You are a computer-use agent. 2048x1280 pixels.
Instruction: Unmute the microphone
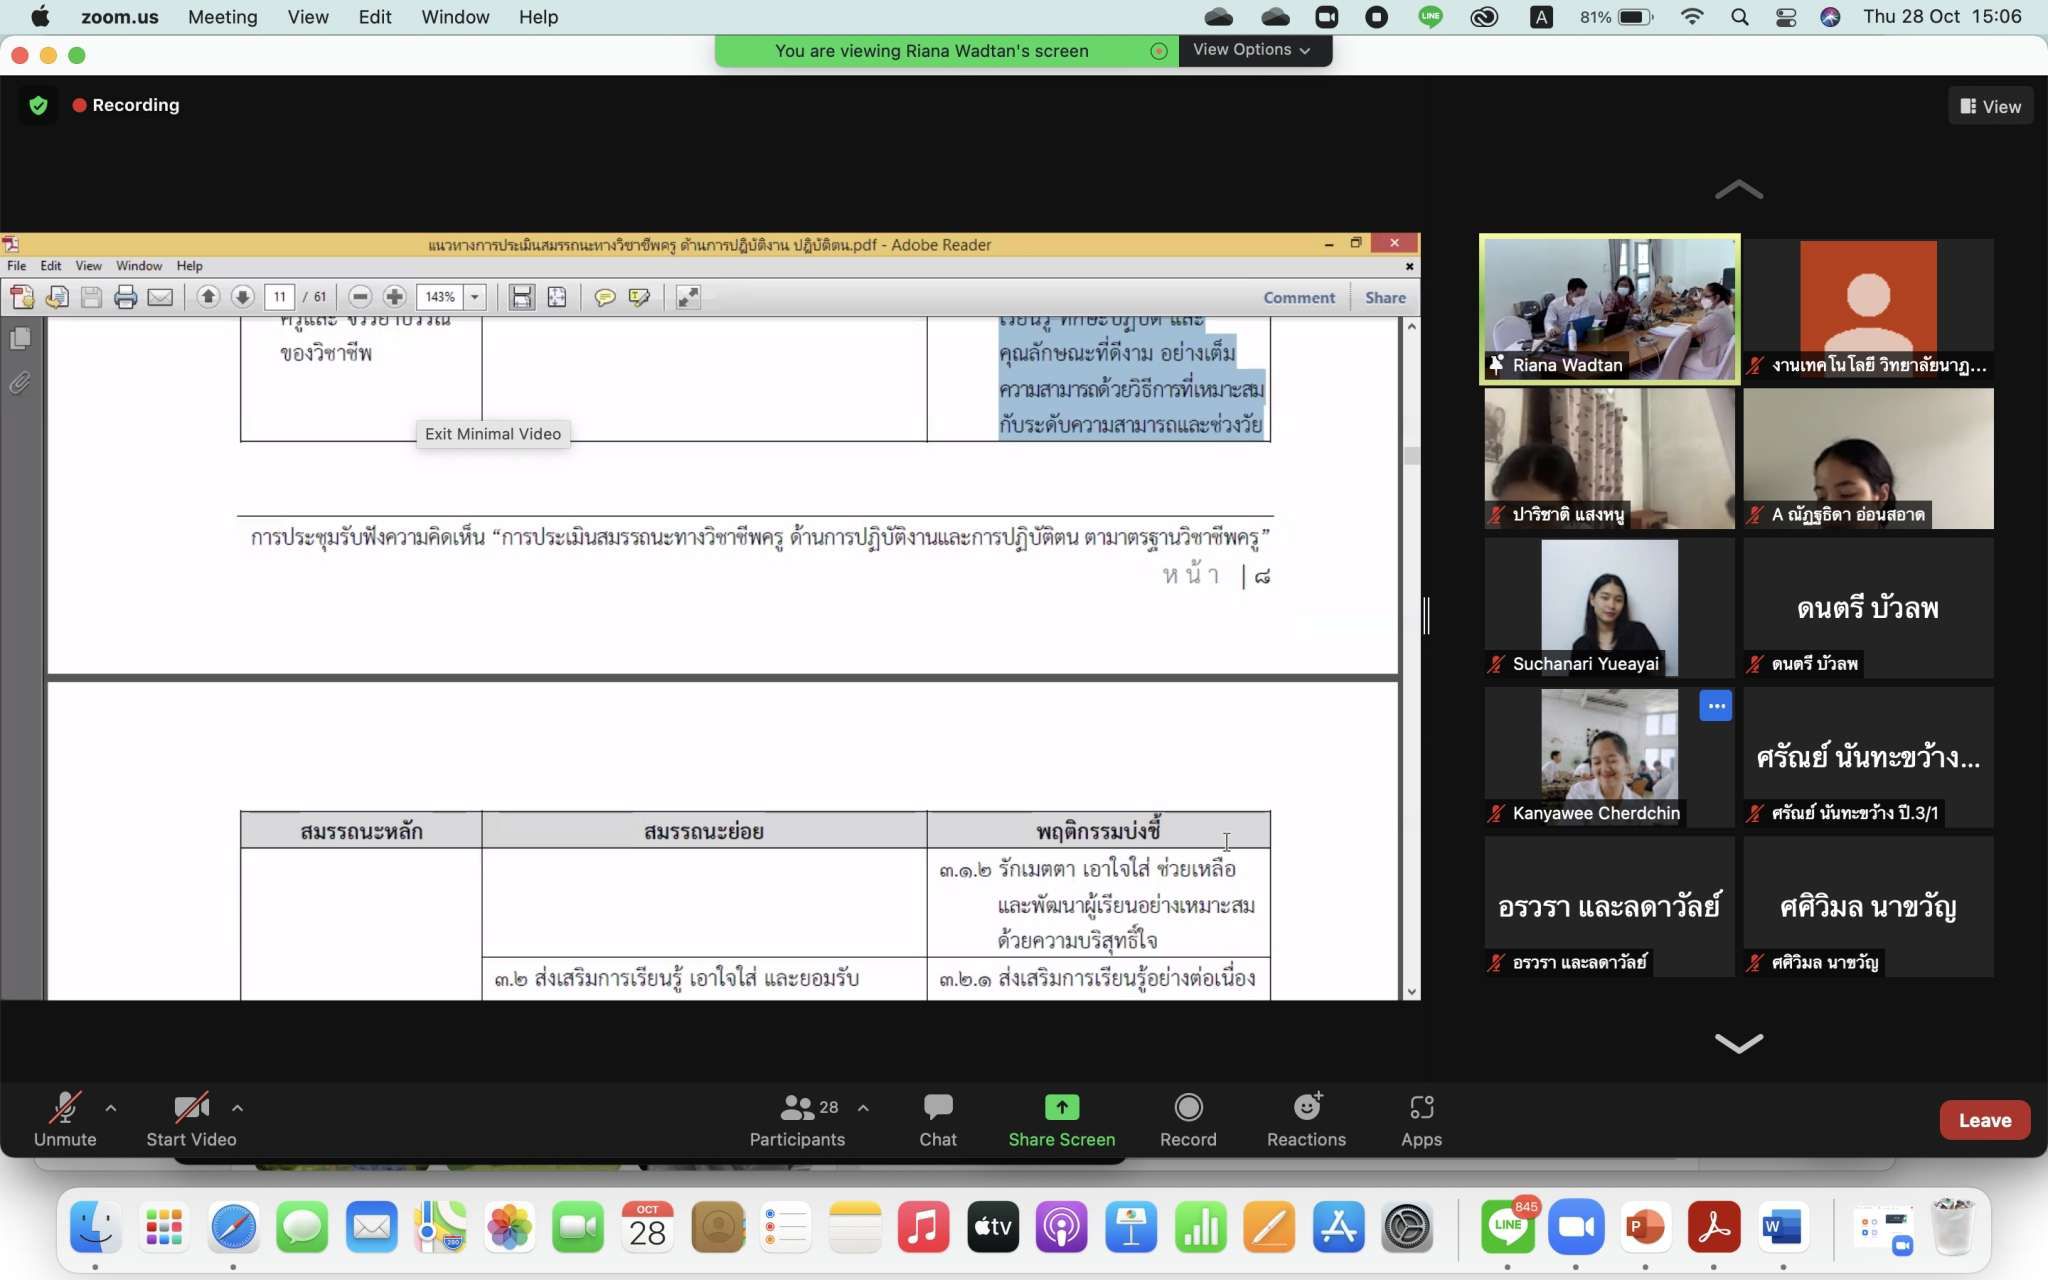click(x=65, y=1119)
